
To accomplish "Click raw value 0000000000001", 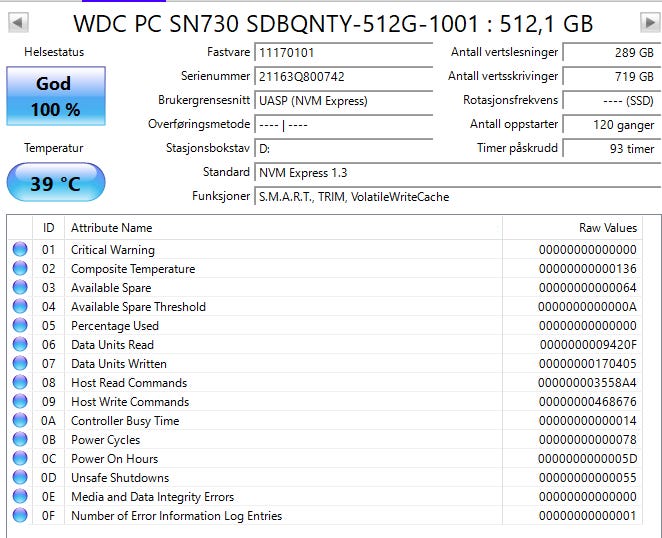I will [x=588, y=516].
